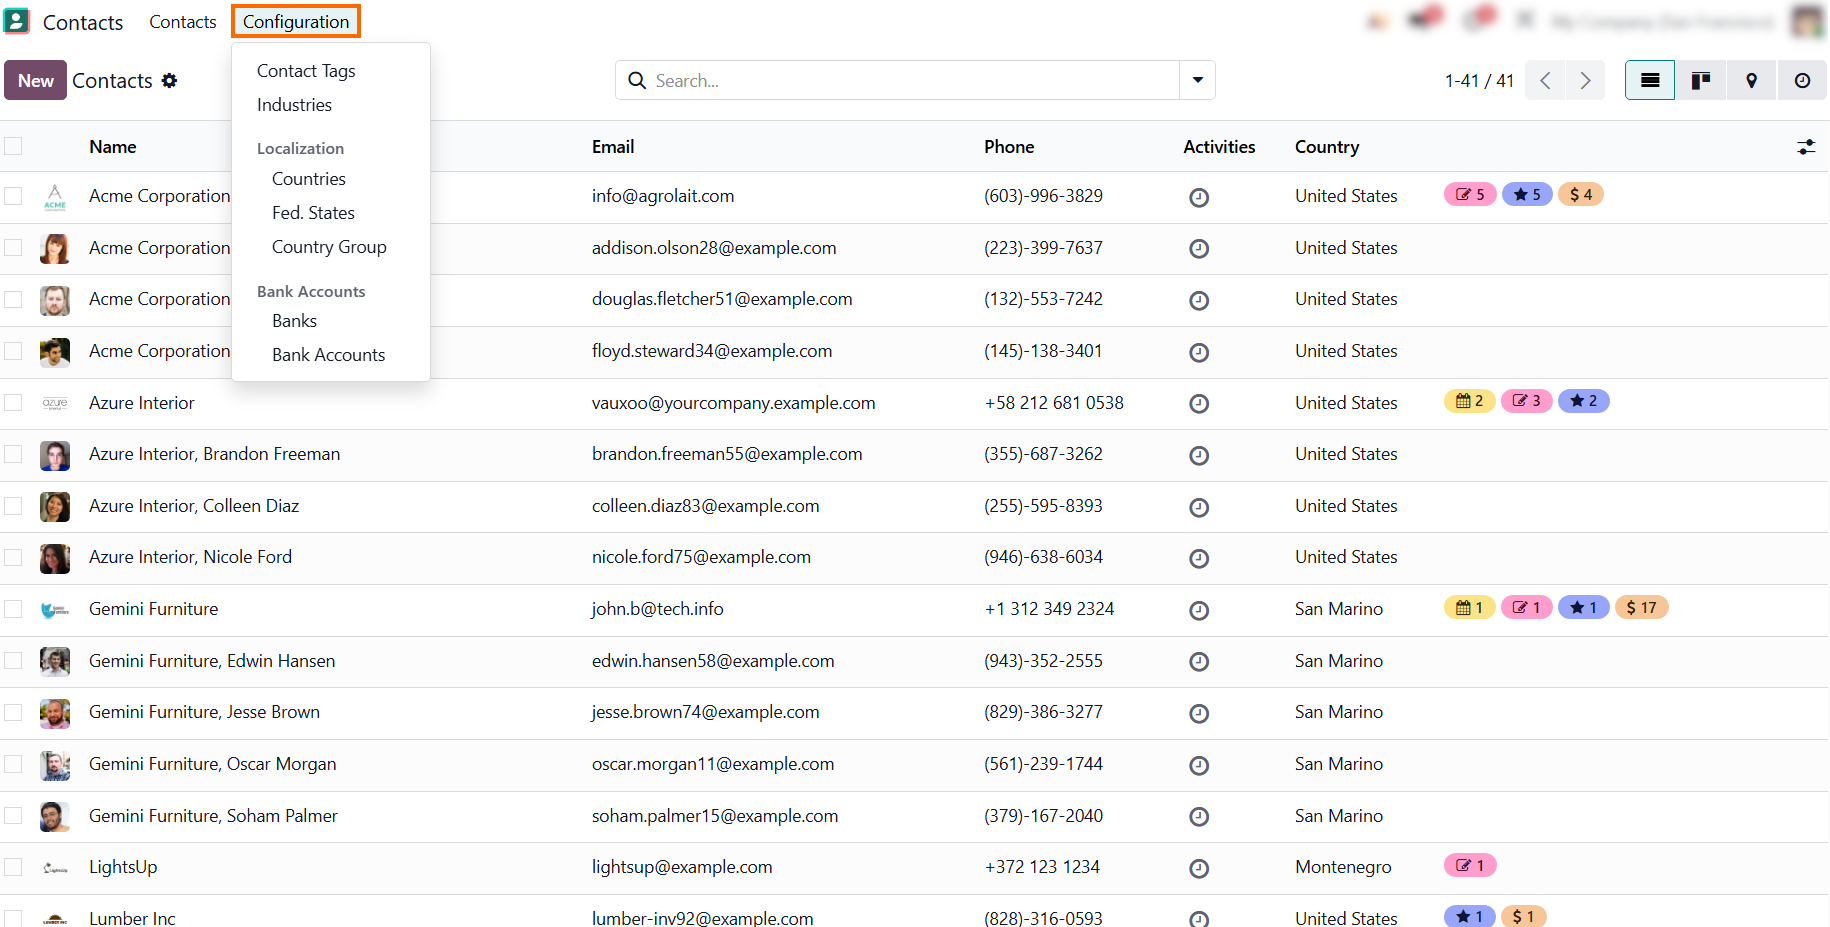Switch to the list view icon

pos(1650,80)
